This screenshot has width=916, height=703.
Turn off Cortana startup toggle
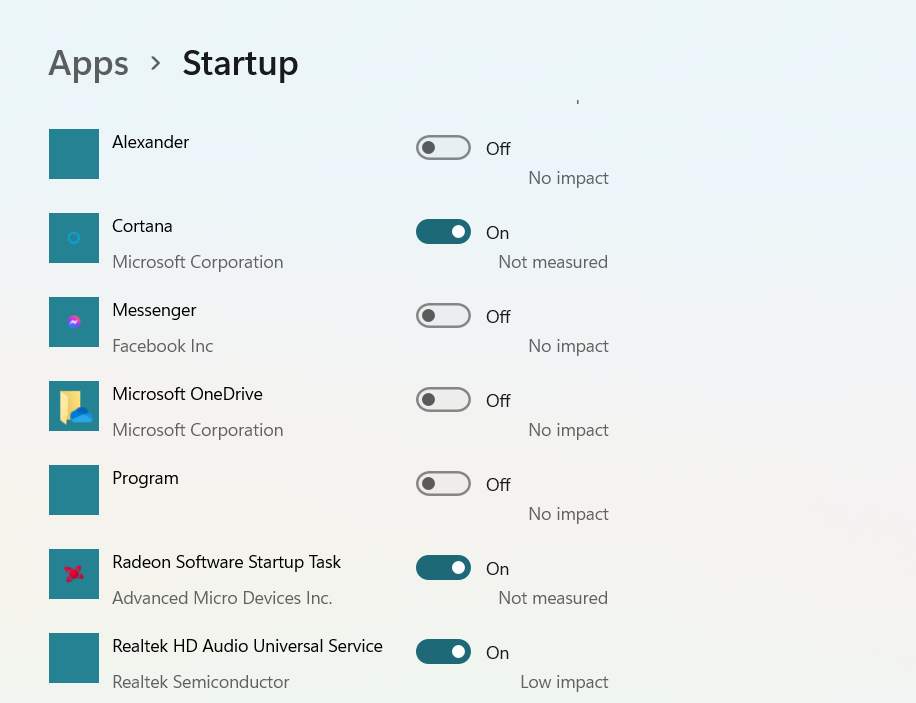443,232
